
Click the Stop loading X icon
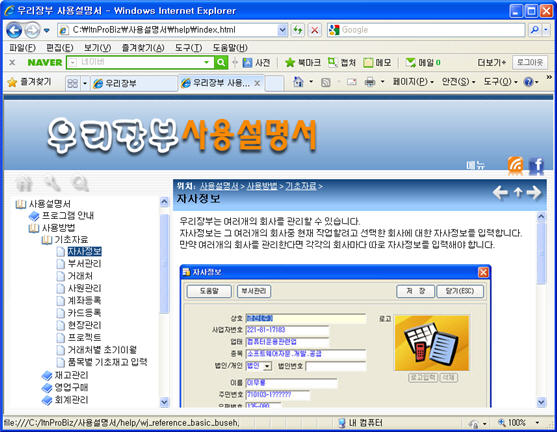pyautogui.click(x=315, y=30)
